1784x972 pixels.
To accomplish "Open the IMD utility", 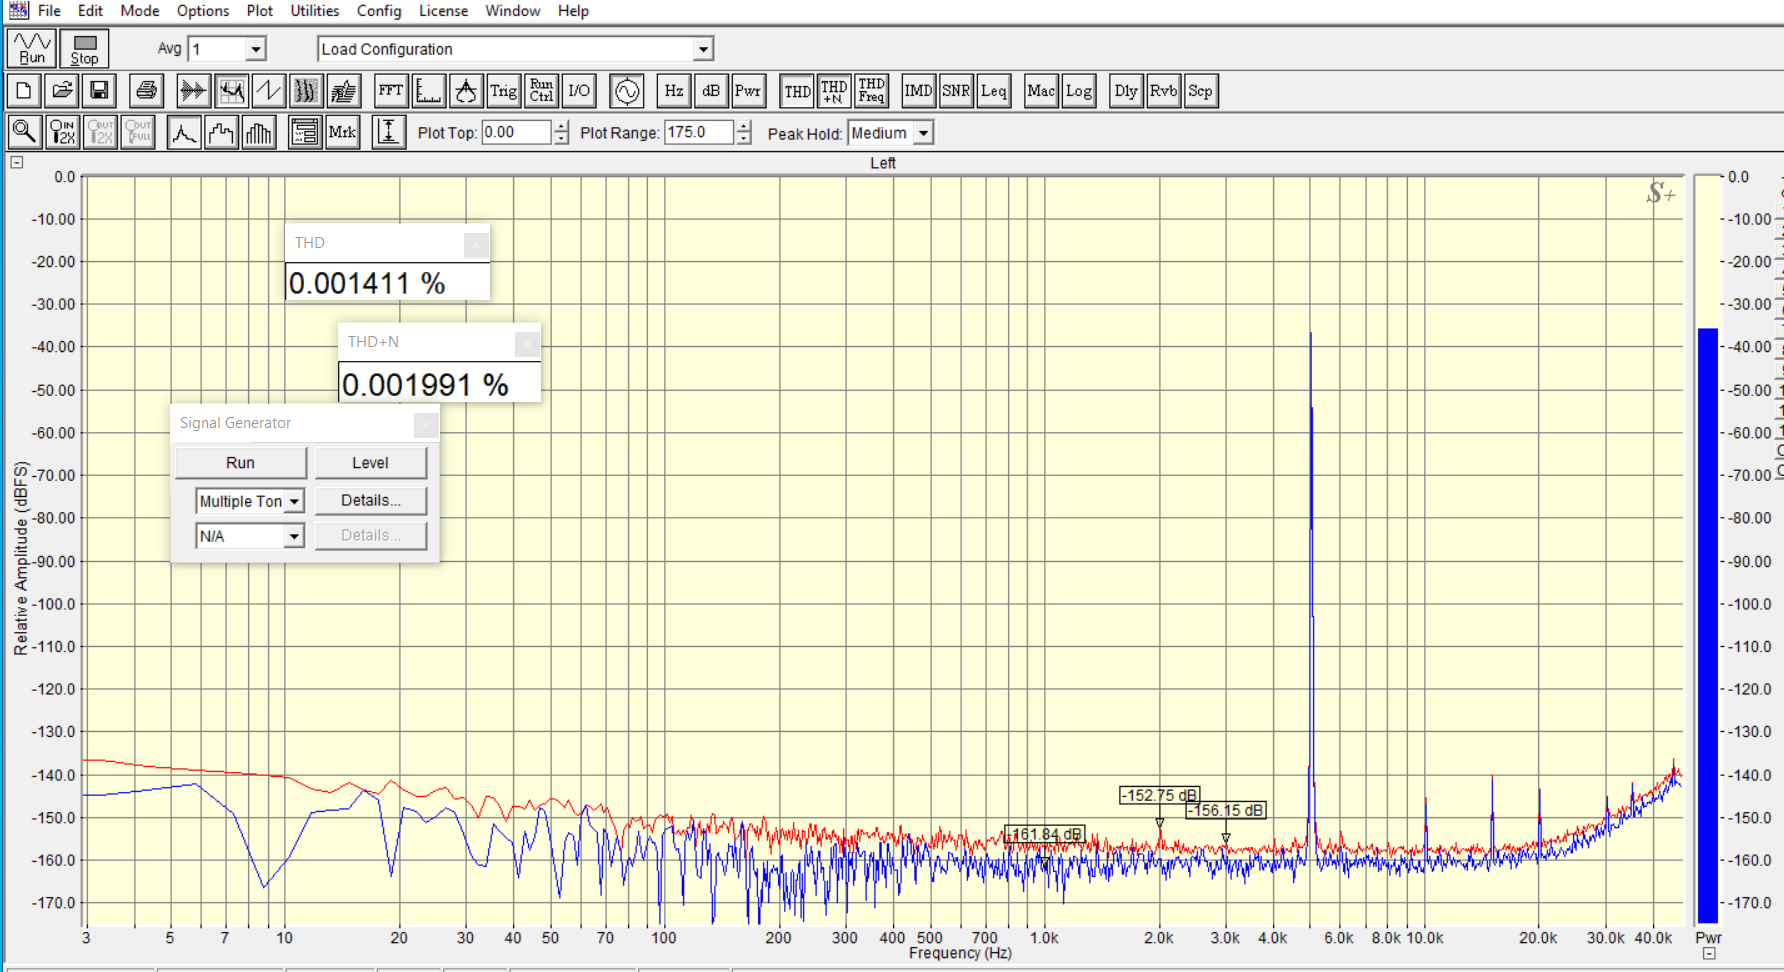I will tap(918, 91).
